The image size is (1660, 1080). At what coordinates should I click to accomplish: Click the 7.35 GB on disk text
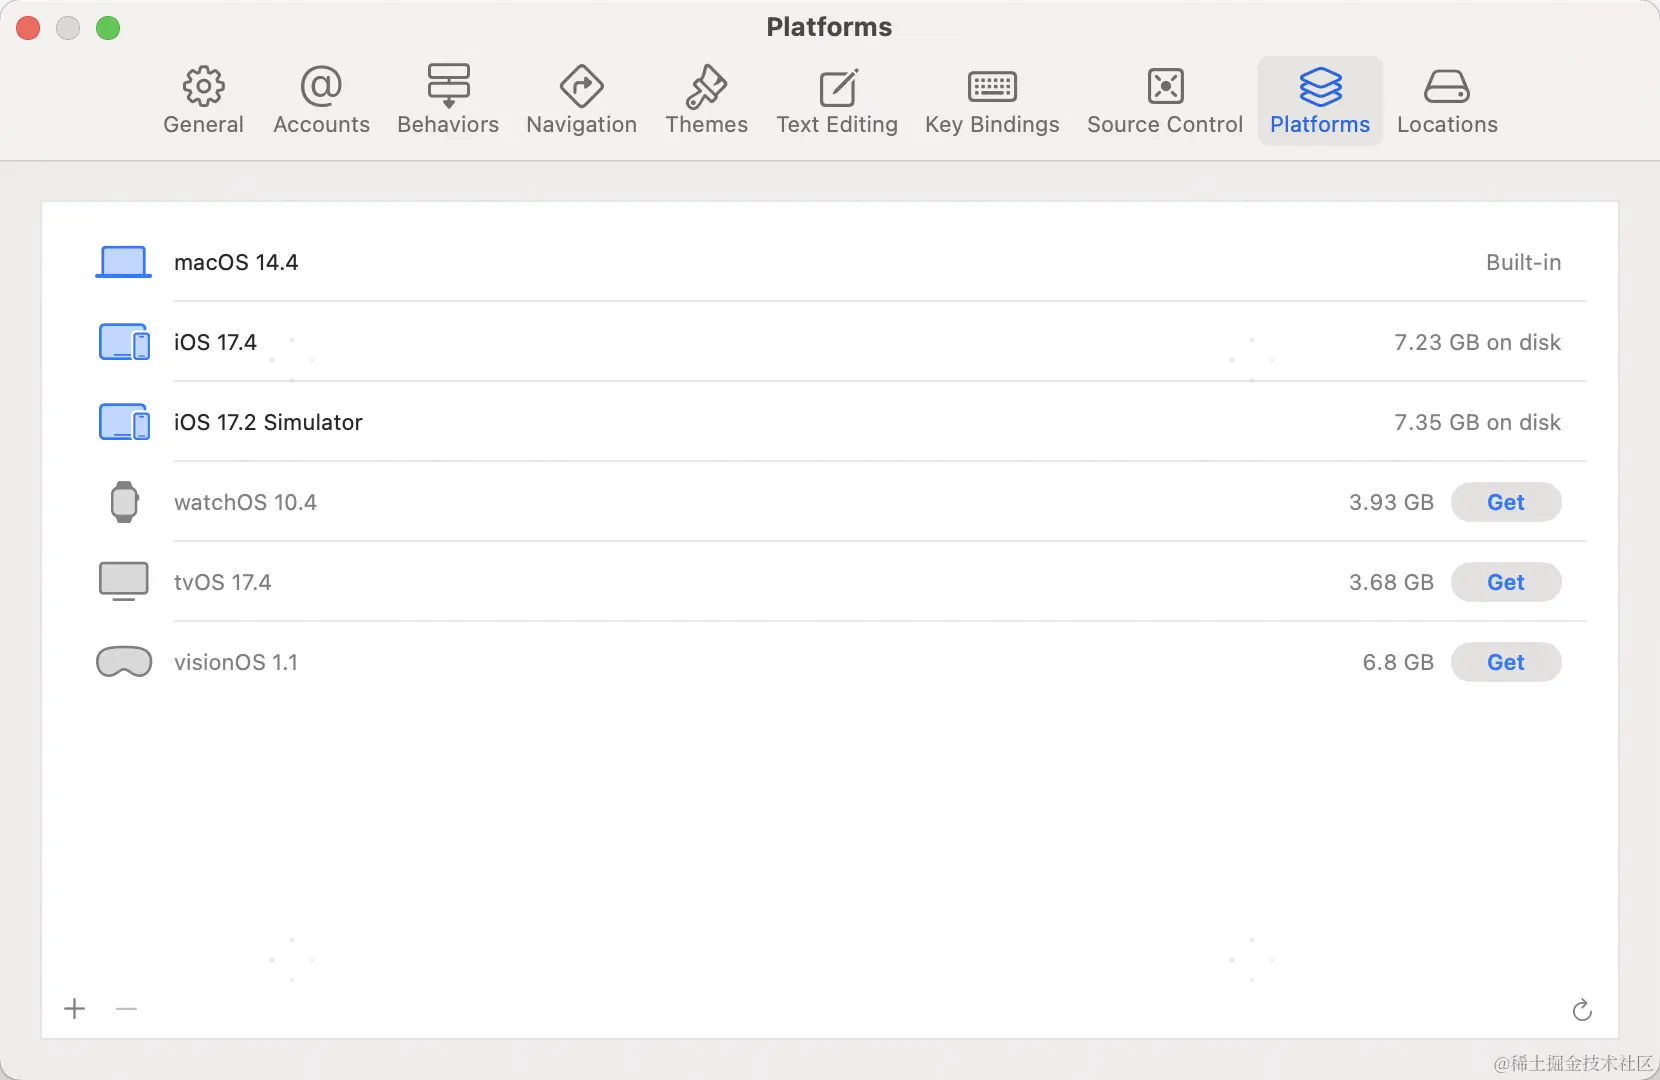point(1477,422)
